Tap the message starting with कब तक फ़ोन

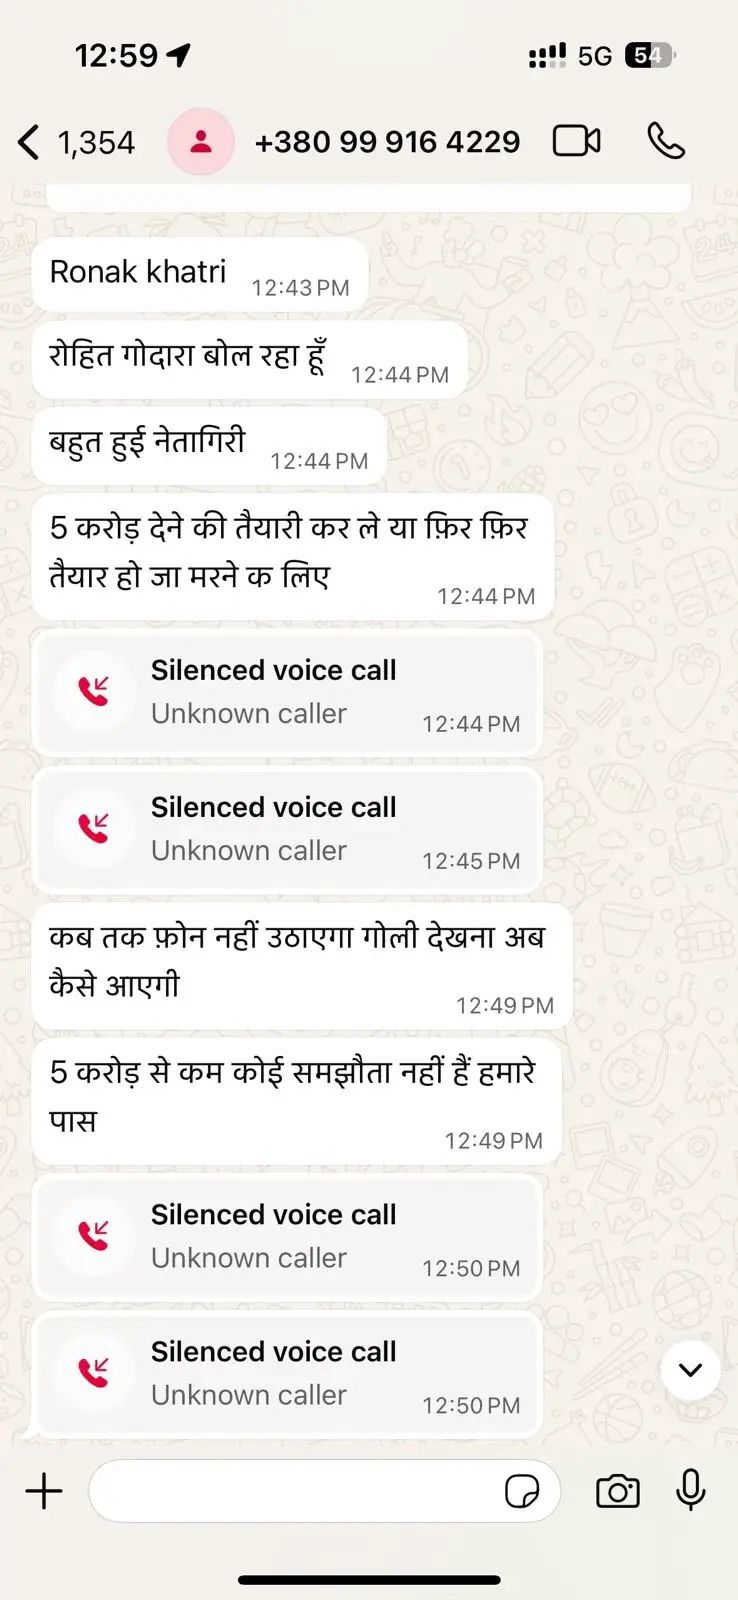click(x=302, y=966)
